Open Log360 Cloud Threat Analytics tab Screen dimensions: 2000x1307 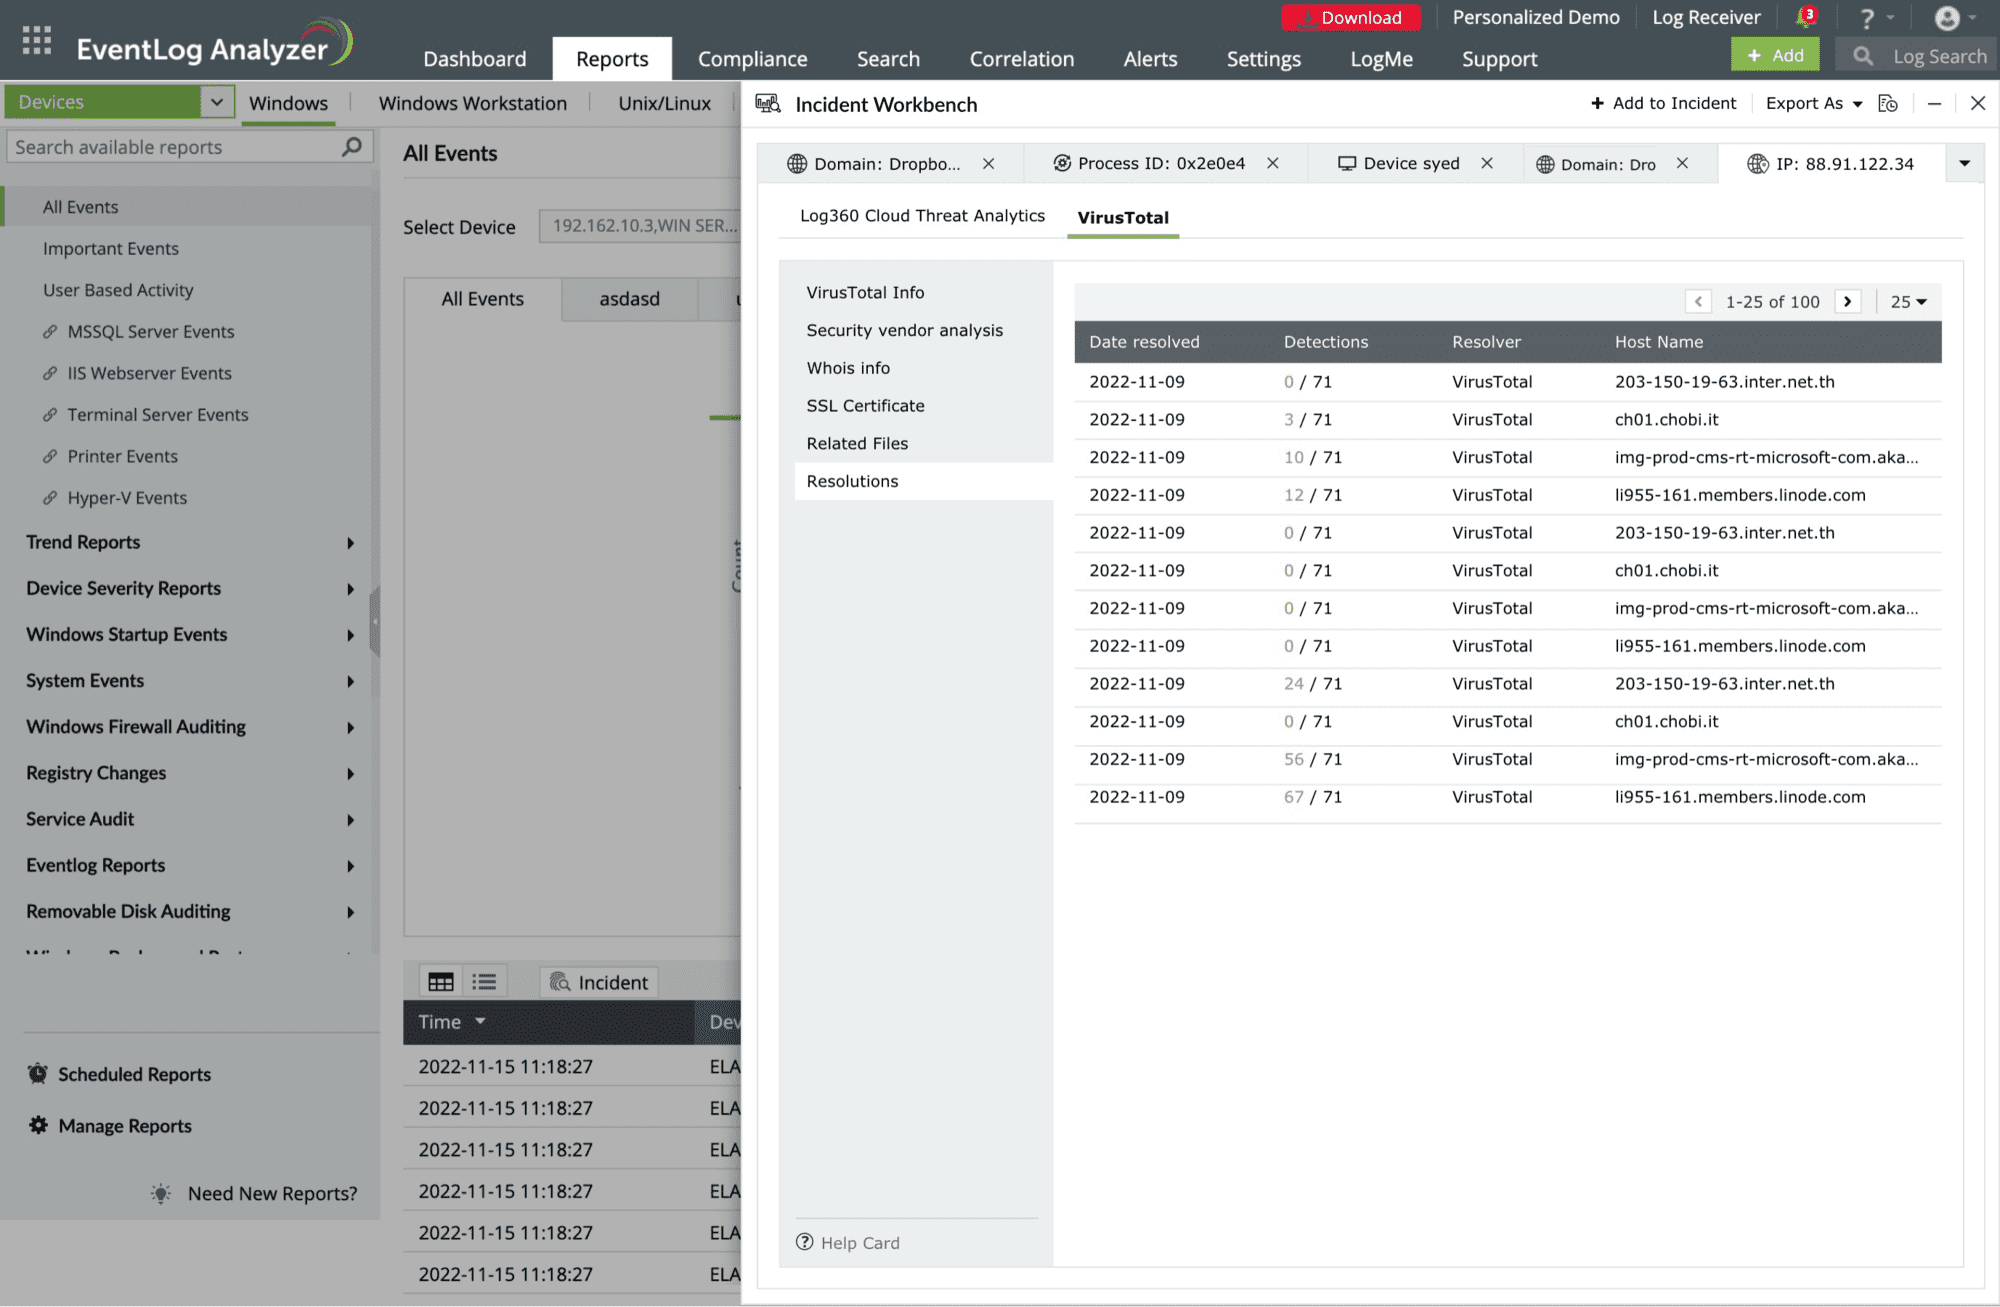tap(923, 217)
